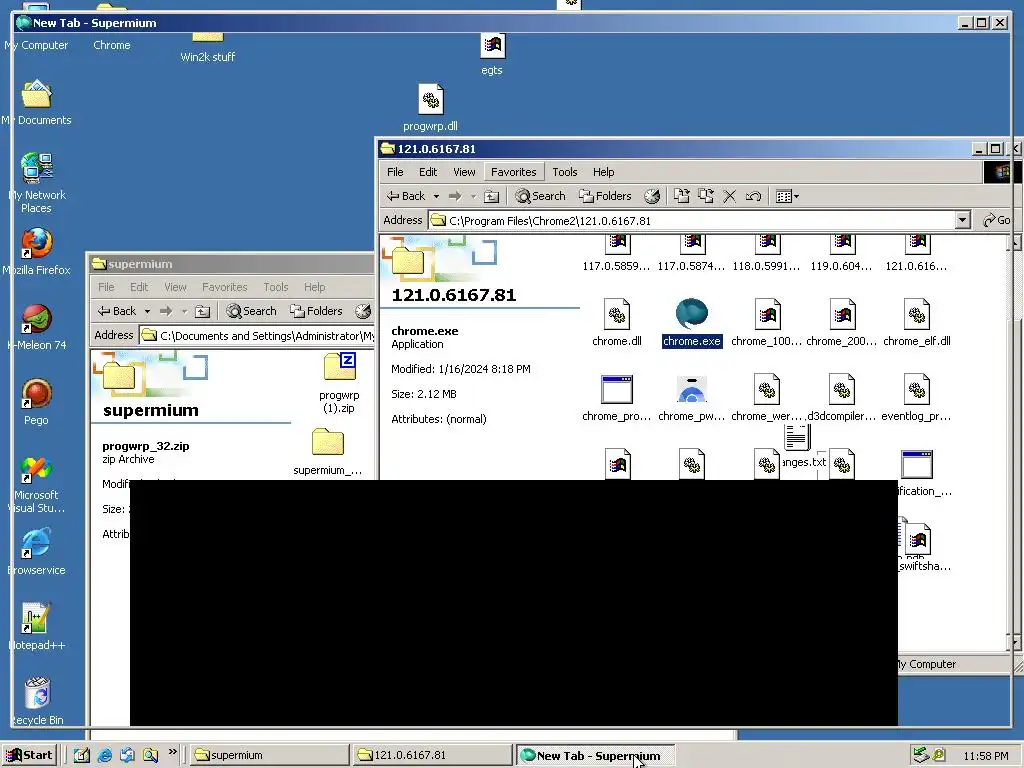Click the Delete X icon in 121.0.6167.81 toolbar
The image size is (1024, 768).
[x=729, y=196]
